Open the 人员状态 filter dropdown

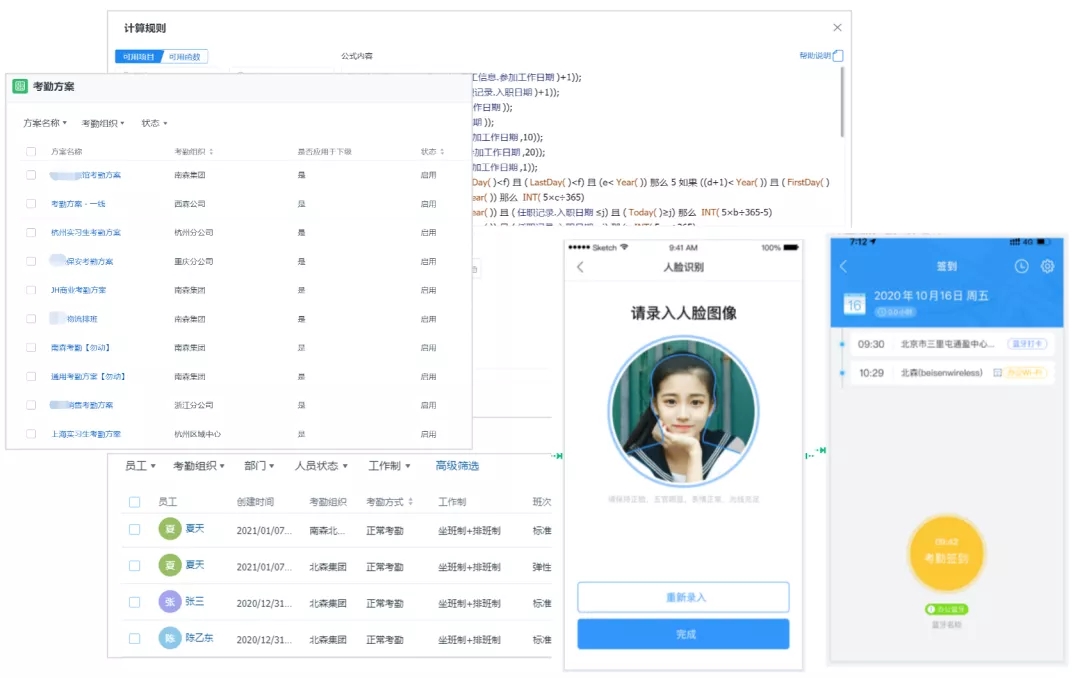point(321,466)
